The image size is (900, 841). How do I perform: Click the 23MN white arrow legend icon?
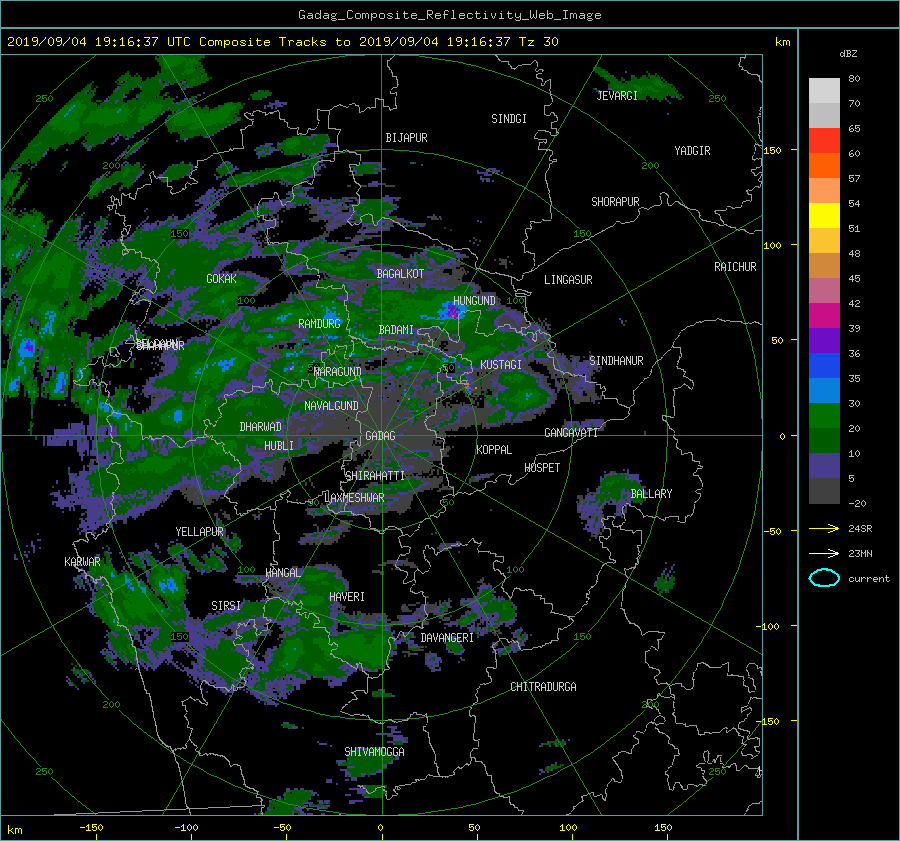[x=824, y=553]
